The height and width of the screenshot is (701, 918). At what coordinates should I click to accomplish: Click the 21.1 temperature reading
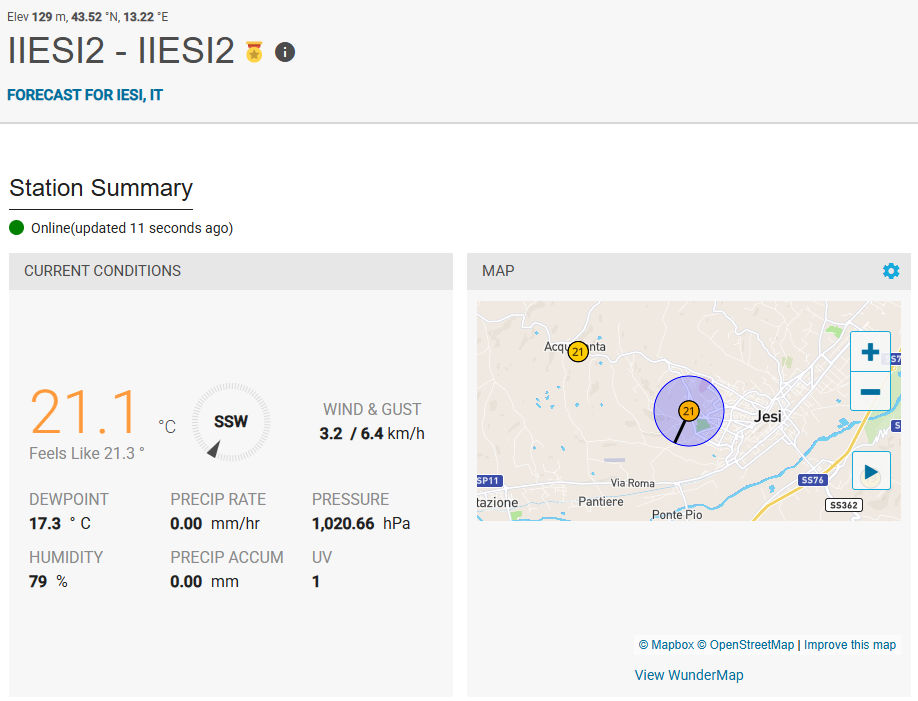tap(84, 412)
